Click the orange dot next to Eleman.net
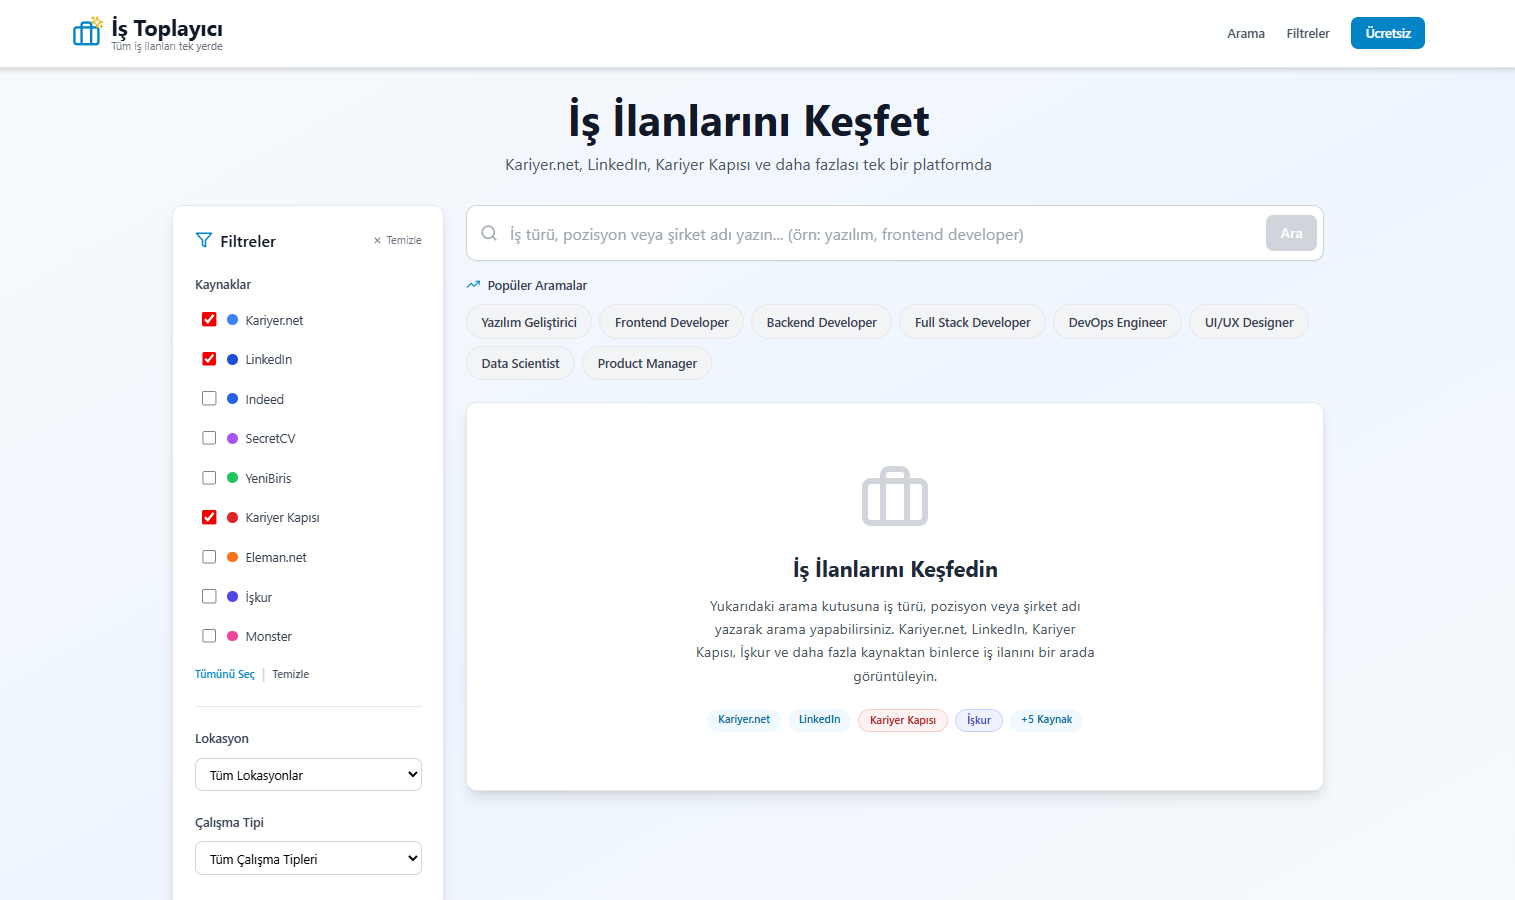This screenshot has height=900, width=1515. [x=232, y=557]
